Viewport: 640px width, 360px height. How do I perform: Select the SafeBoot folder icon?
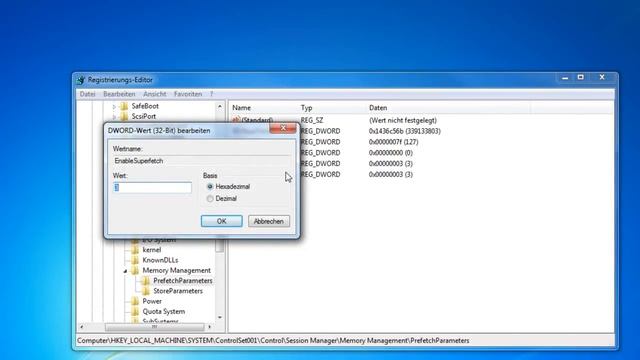pos(124,106)
